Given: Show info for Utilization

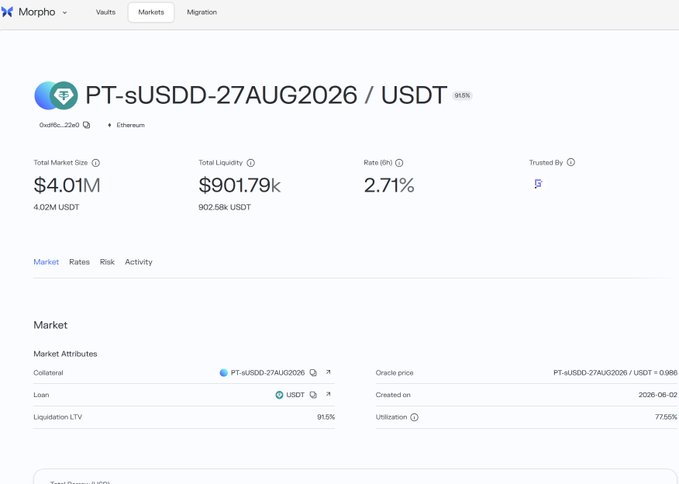Looking at the screenshot, I should (414, 417).
